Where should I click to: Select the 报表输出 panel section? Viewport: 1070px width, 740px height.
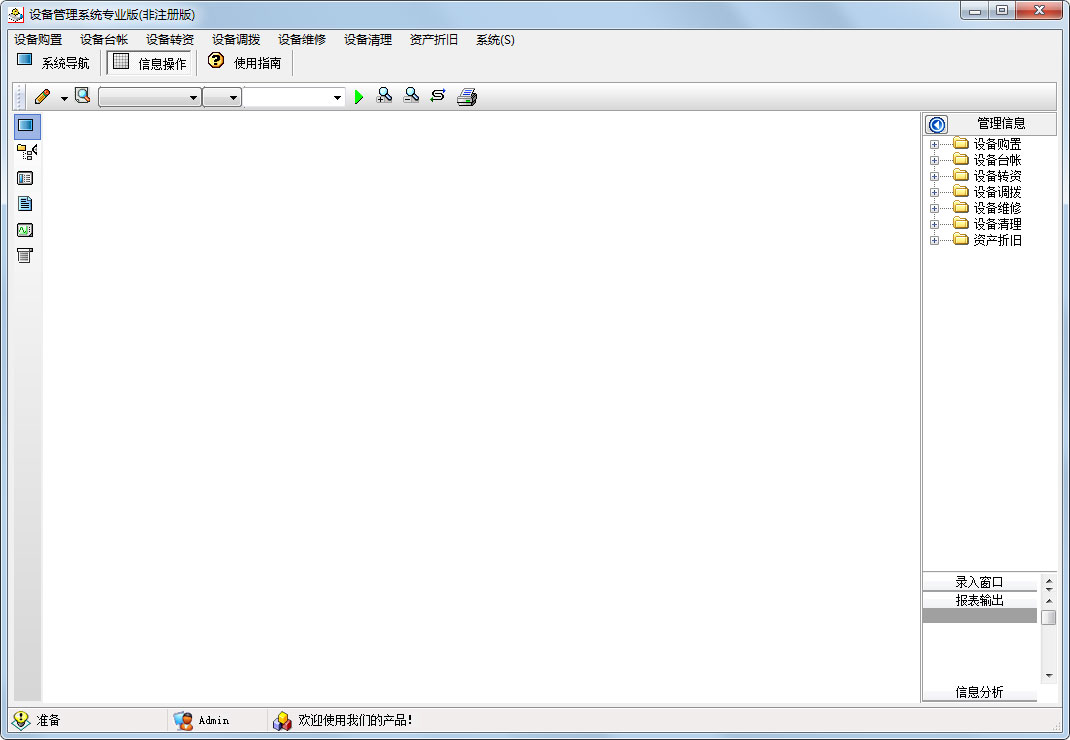[x=979, y=600]
